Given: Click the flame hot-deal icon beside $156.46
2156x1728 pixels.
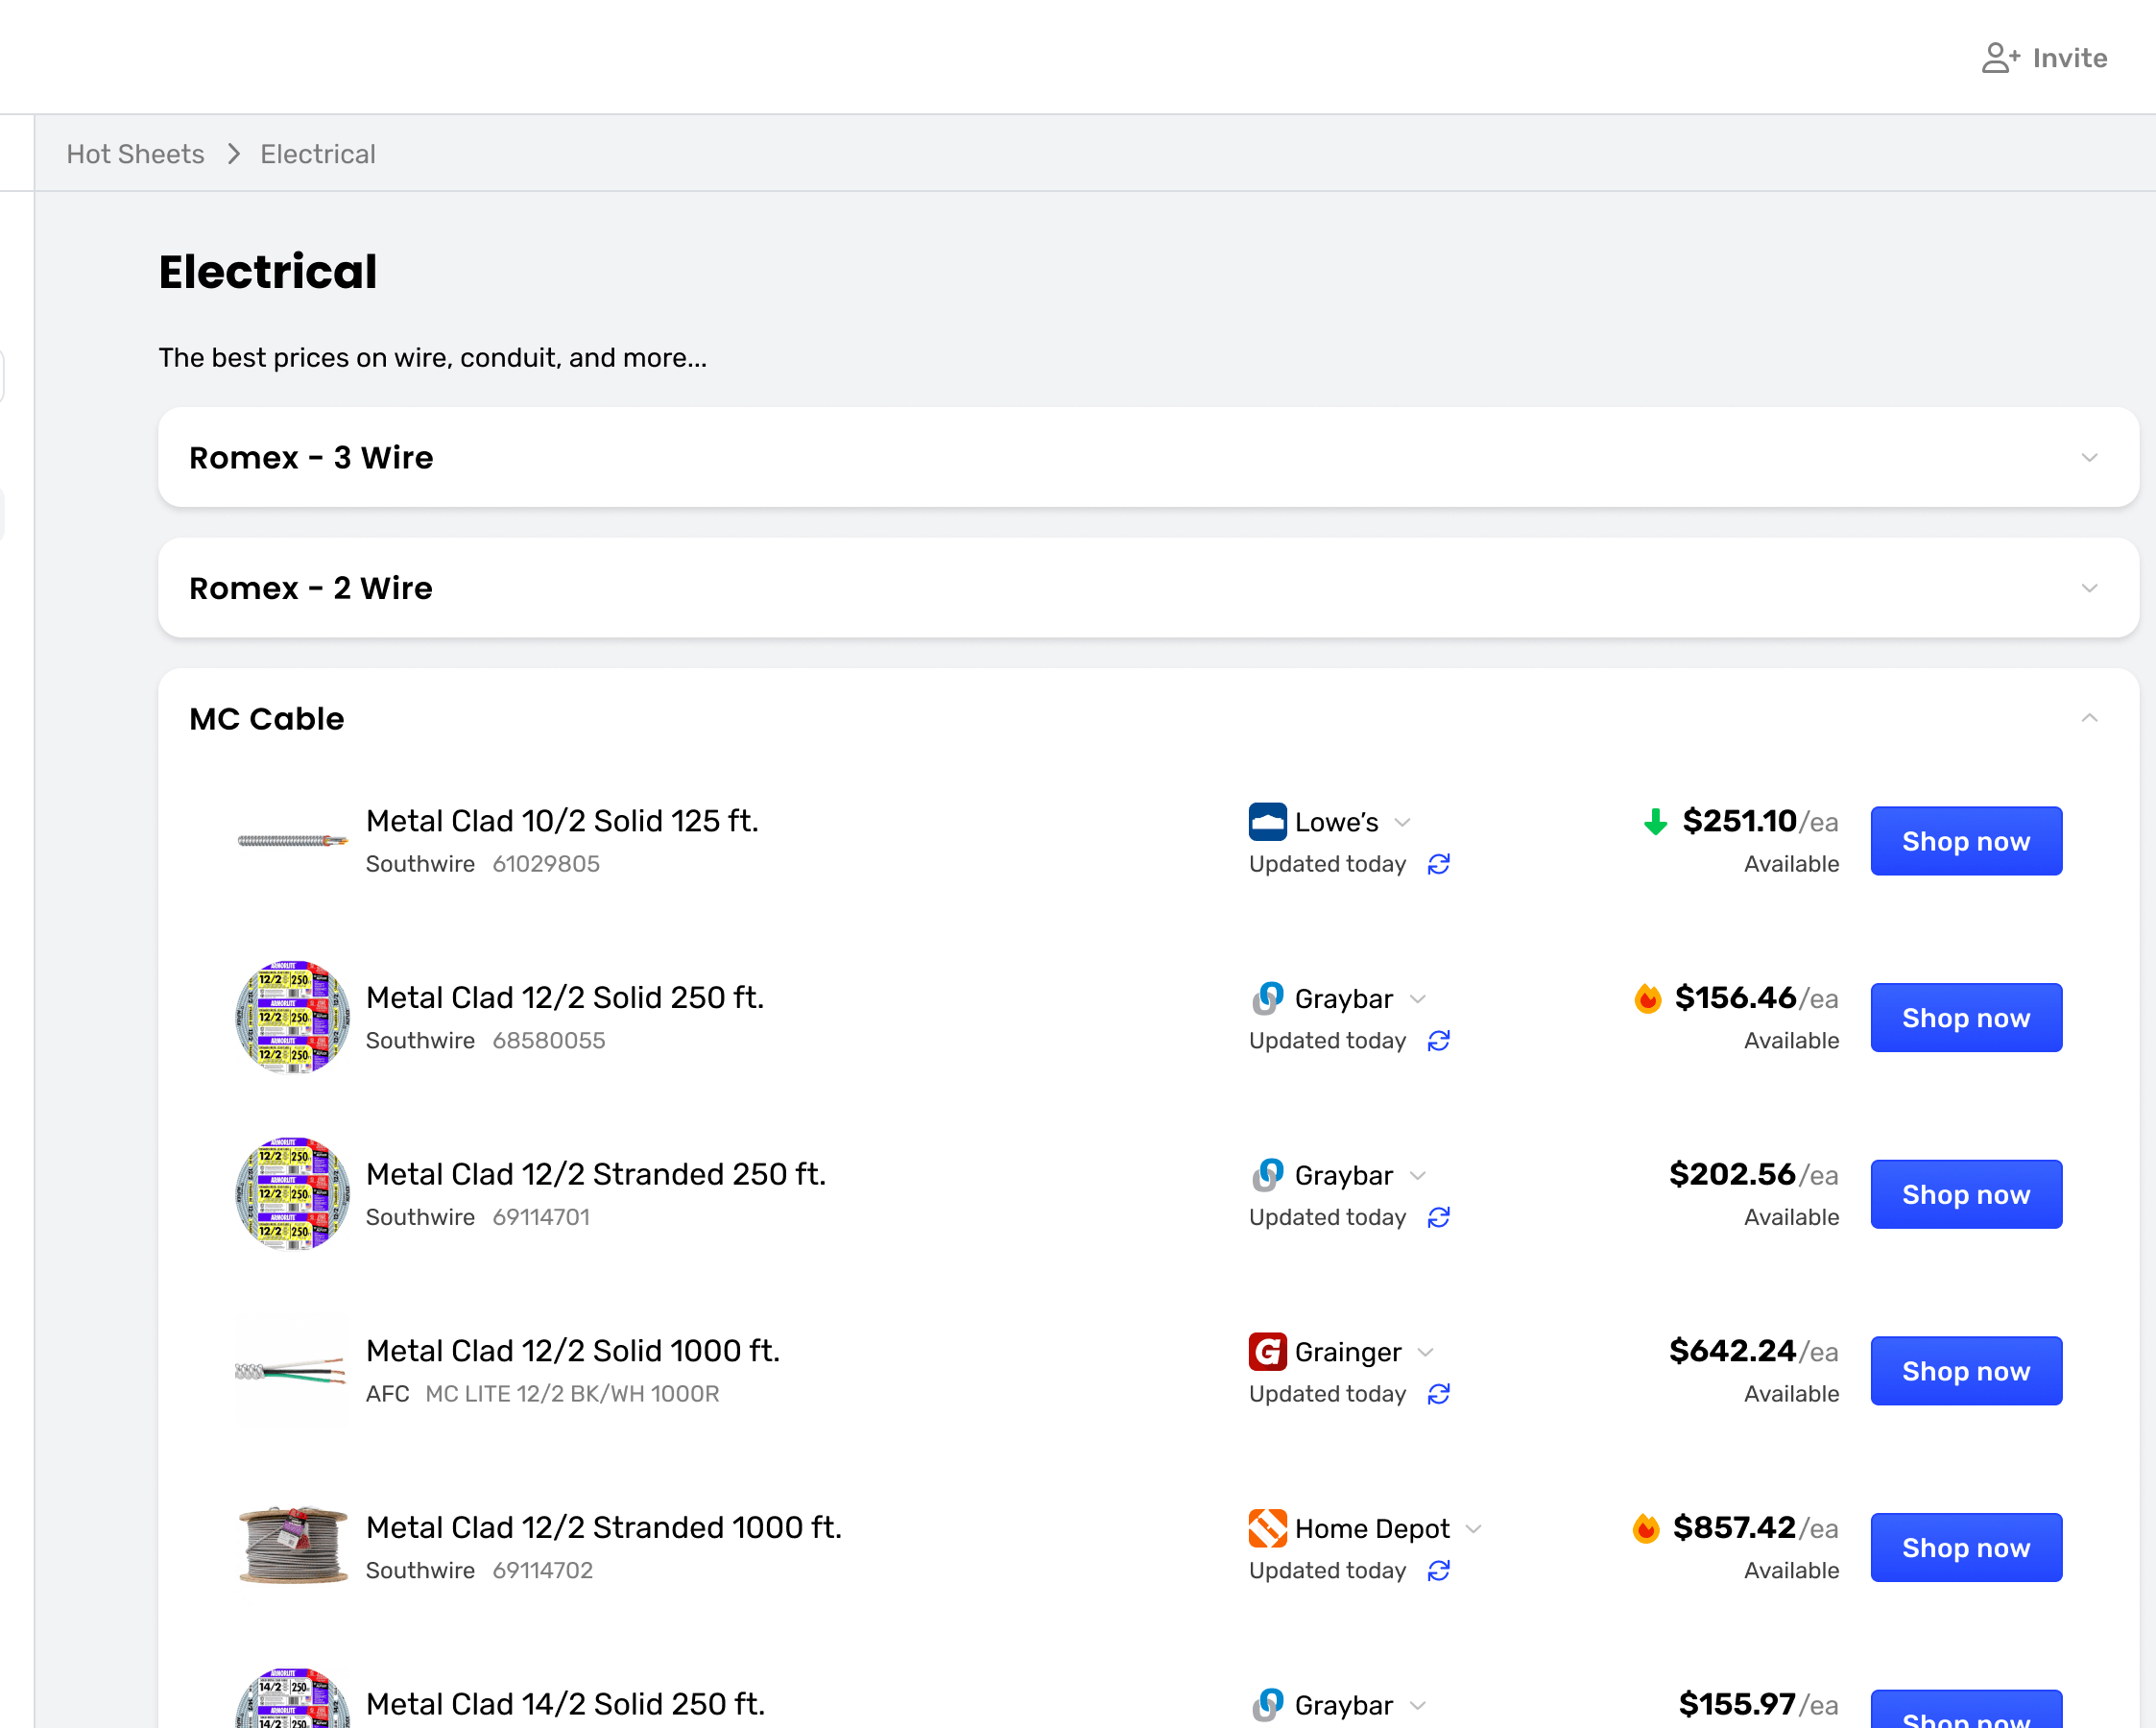Looking at the screenshot, I should 1647,998.
